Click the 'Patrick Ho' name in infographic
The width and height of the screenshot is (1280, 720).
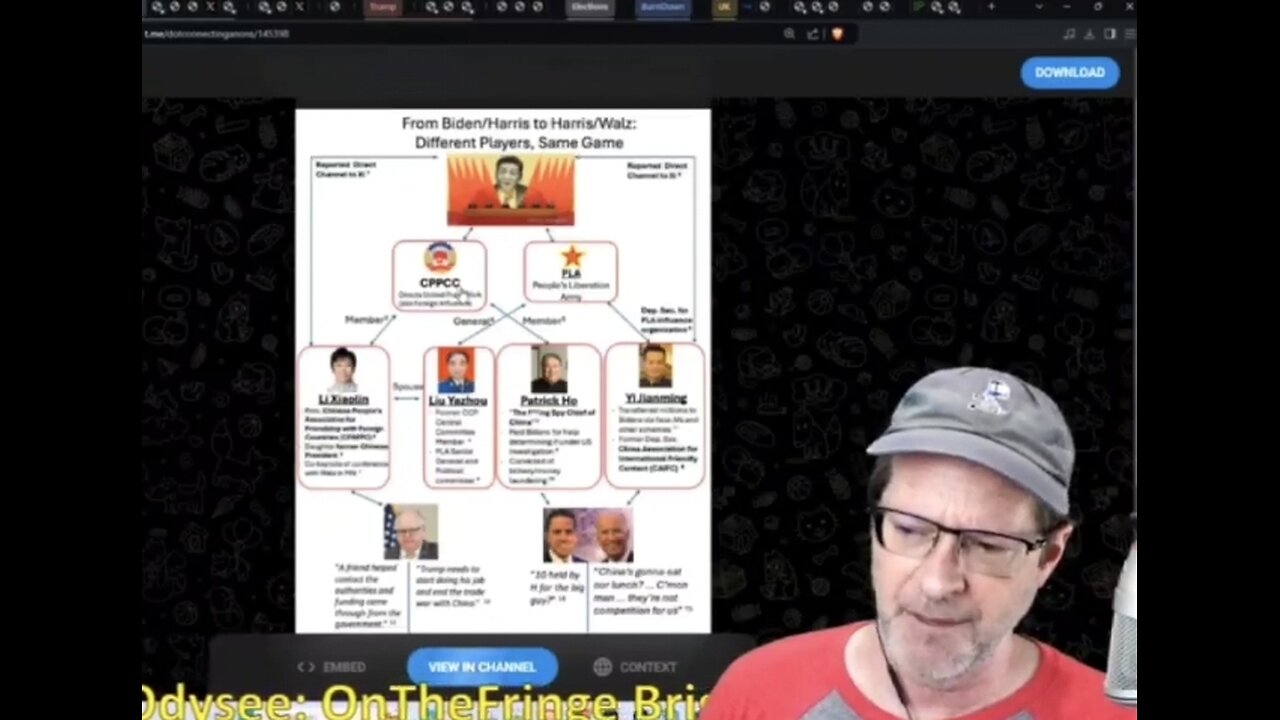pyautogui.click(x=548, y=400)
